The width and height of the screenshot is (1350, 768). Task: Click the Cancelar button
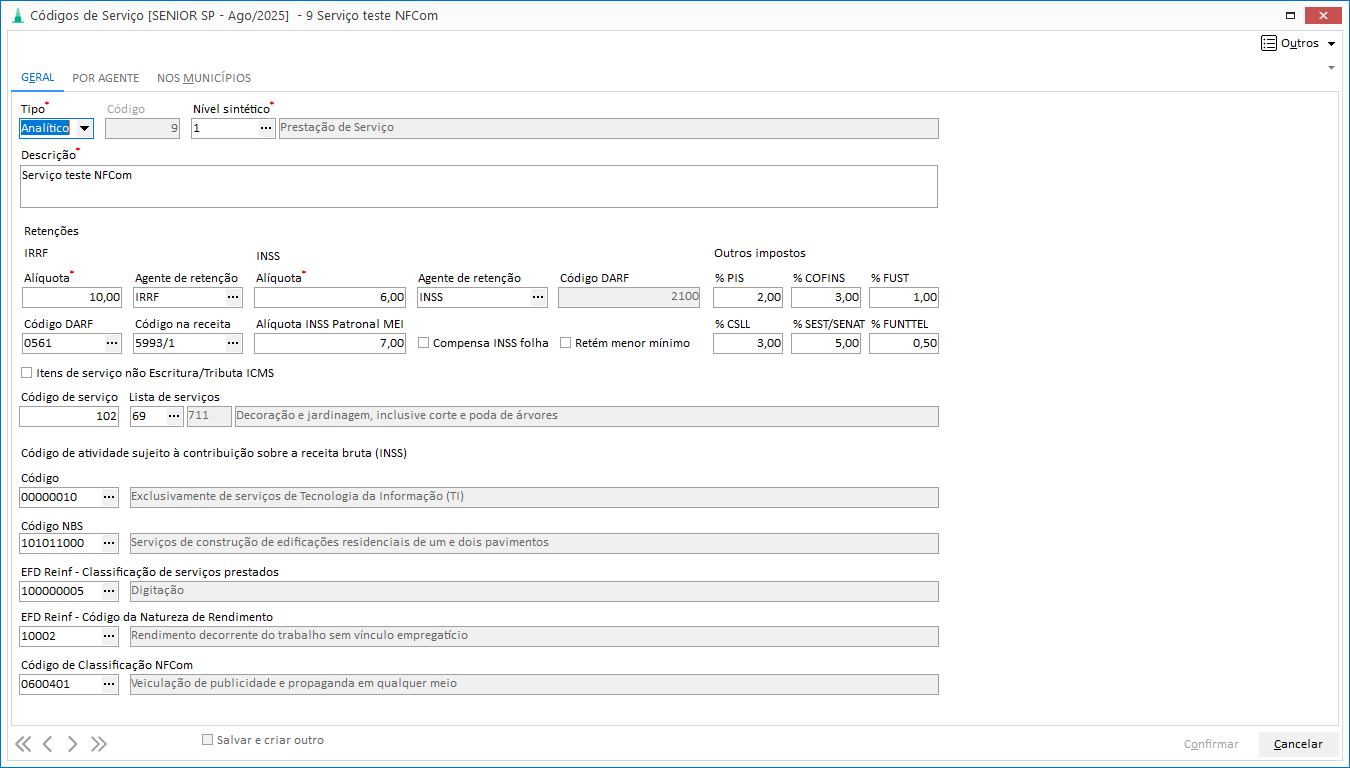pos(1298,744)
